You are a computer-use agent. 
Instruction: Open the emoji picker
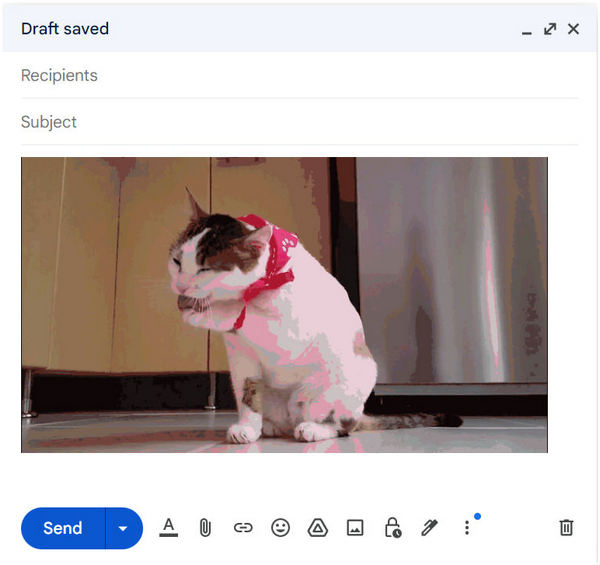[x=280, y=528]
